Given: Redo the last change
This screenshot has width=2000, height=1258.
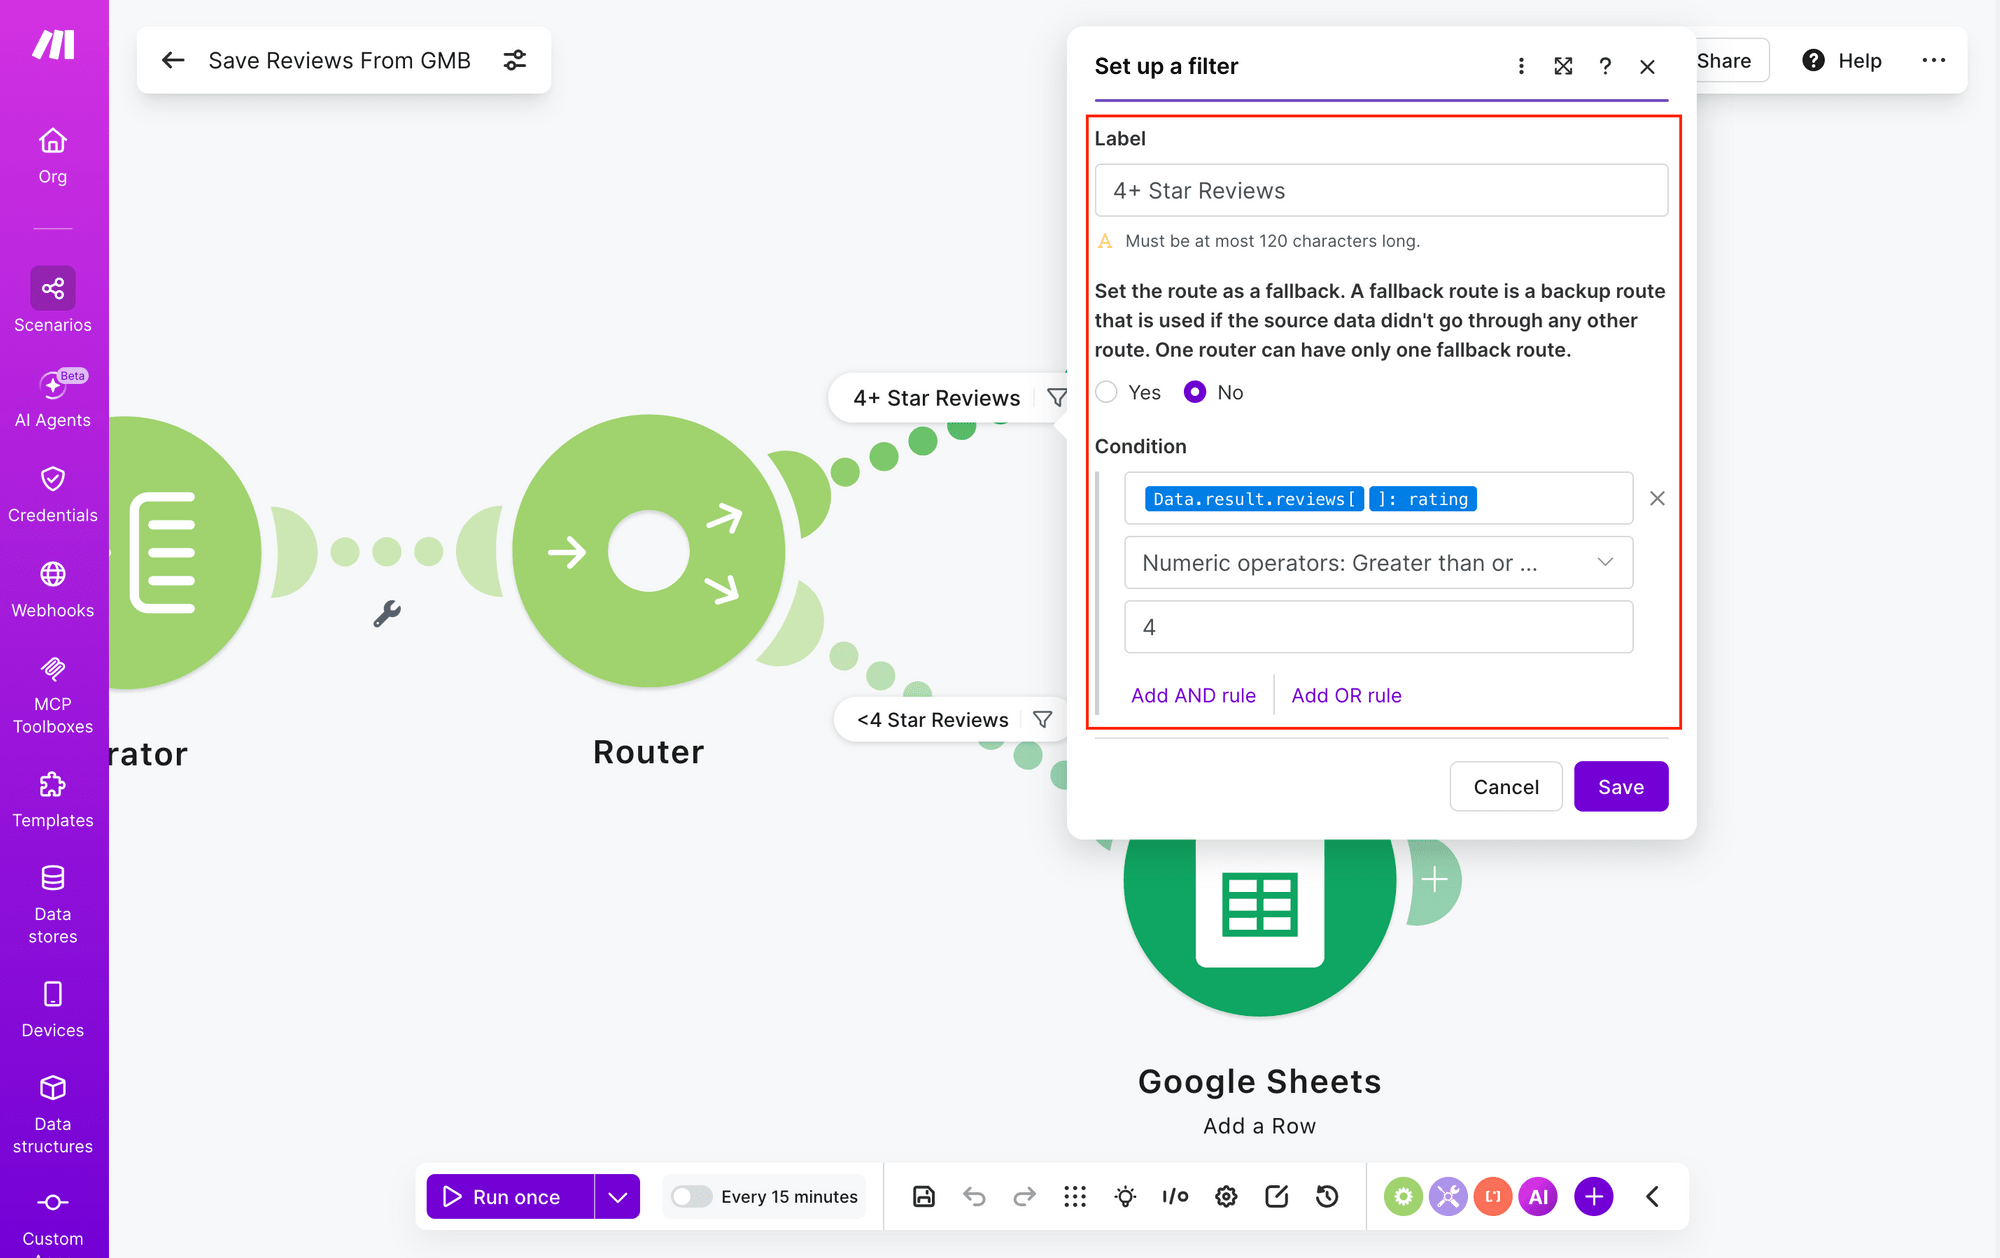Looking at the screenshot, I should [x=1024, y=1196].
